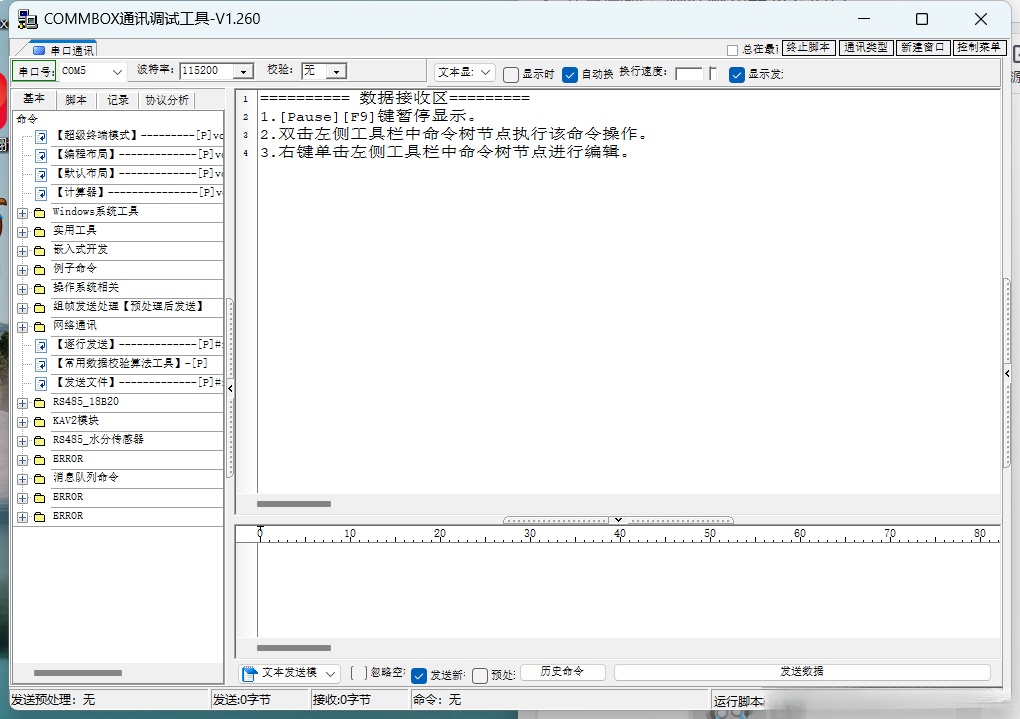Open the 校验 parity dropdown
The width and height of the screenshot is (1020, 719).
[x=336, y=72]
